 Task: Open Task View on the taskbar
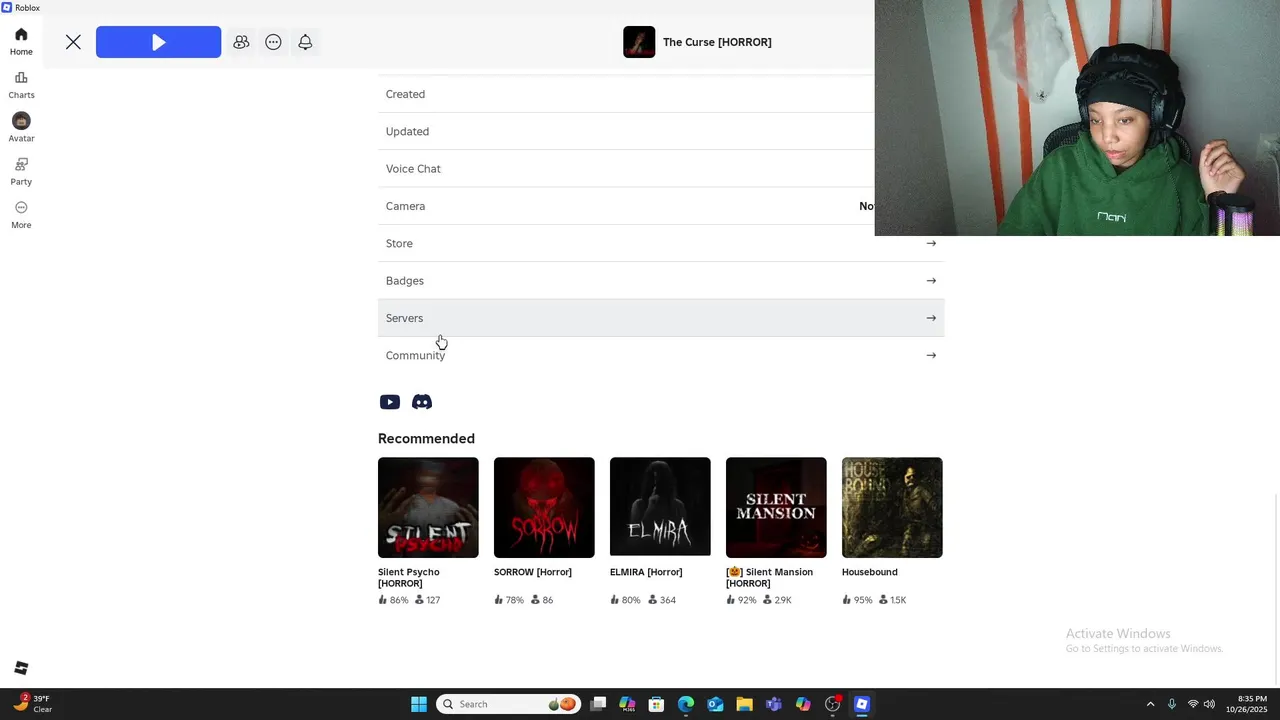(x=598, y=704)
